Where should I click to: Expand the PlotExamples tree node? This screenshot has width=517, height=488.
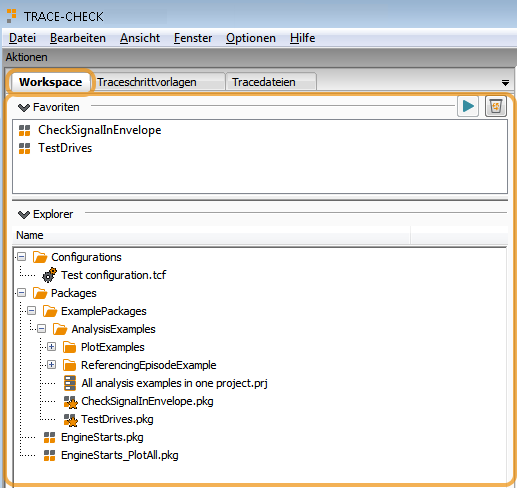point(51,347)
